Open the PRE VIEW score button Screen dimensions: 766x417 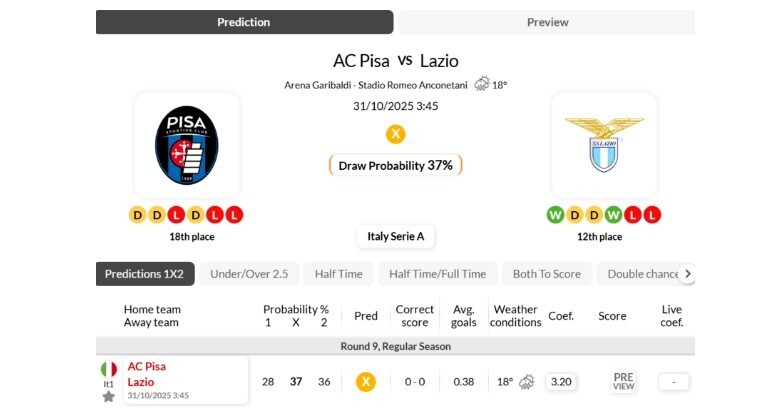(x=623, y=381)
